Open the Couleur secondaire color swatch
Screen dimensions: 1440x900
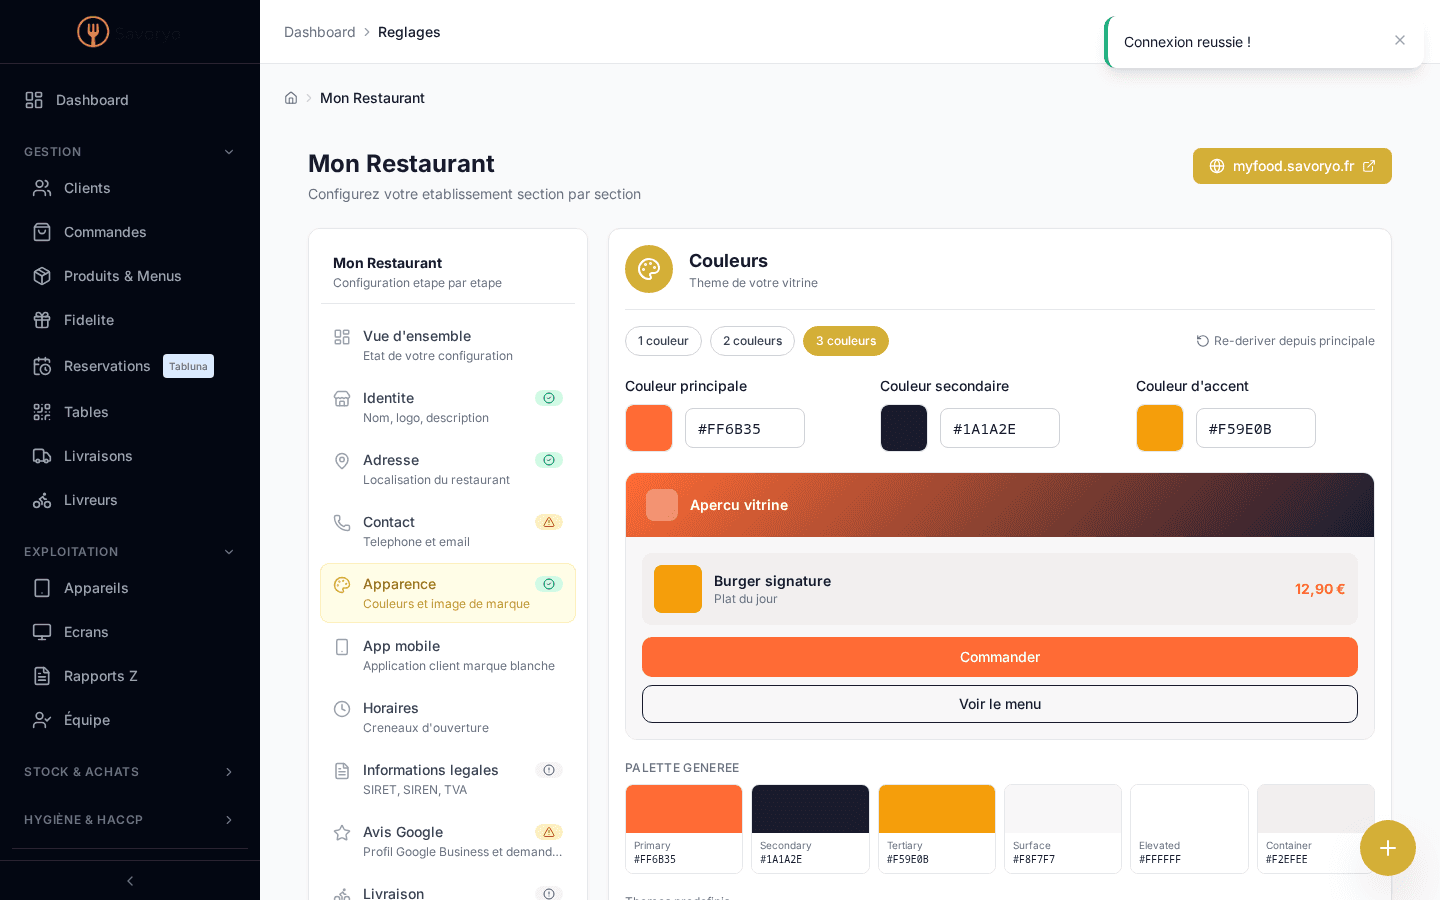coord(904,428)
